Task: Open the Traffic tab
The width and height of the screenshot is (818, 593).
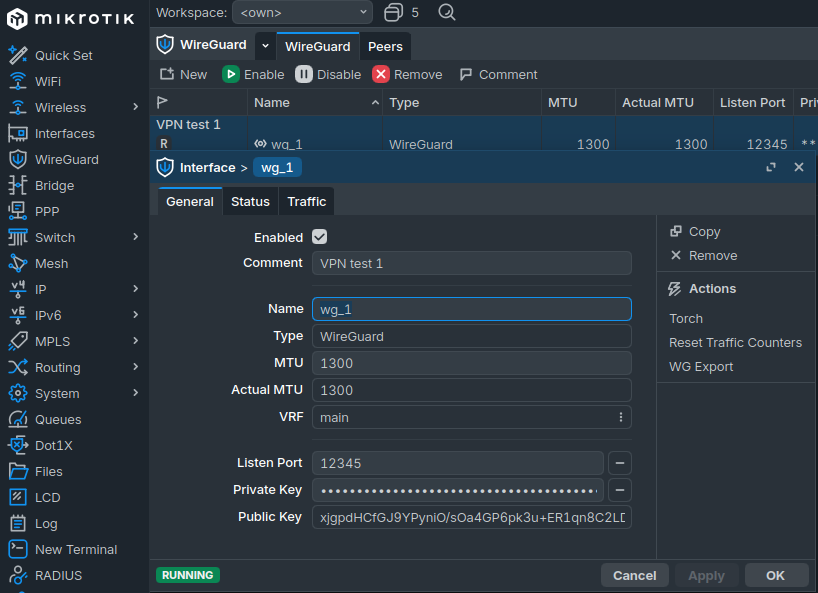Action: (x=307, y=202)
